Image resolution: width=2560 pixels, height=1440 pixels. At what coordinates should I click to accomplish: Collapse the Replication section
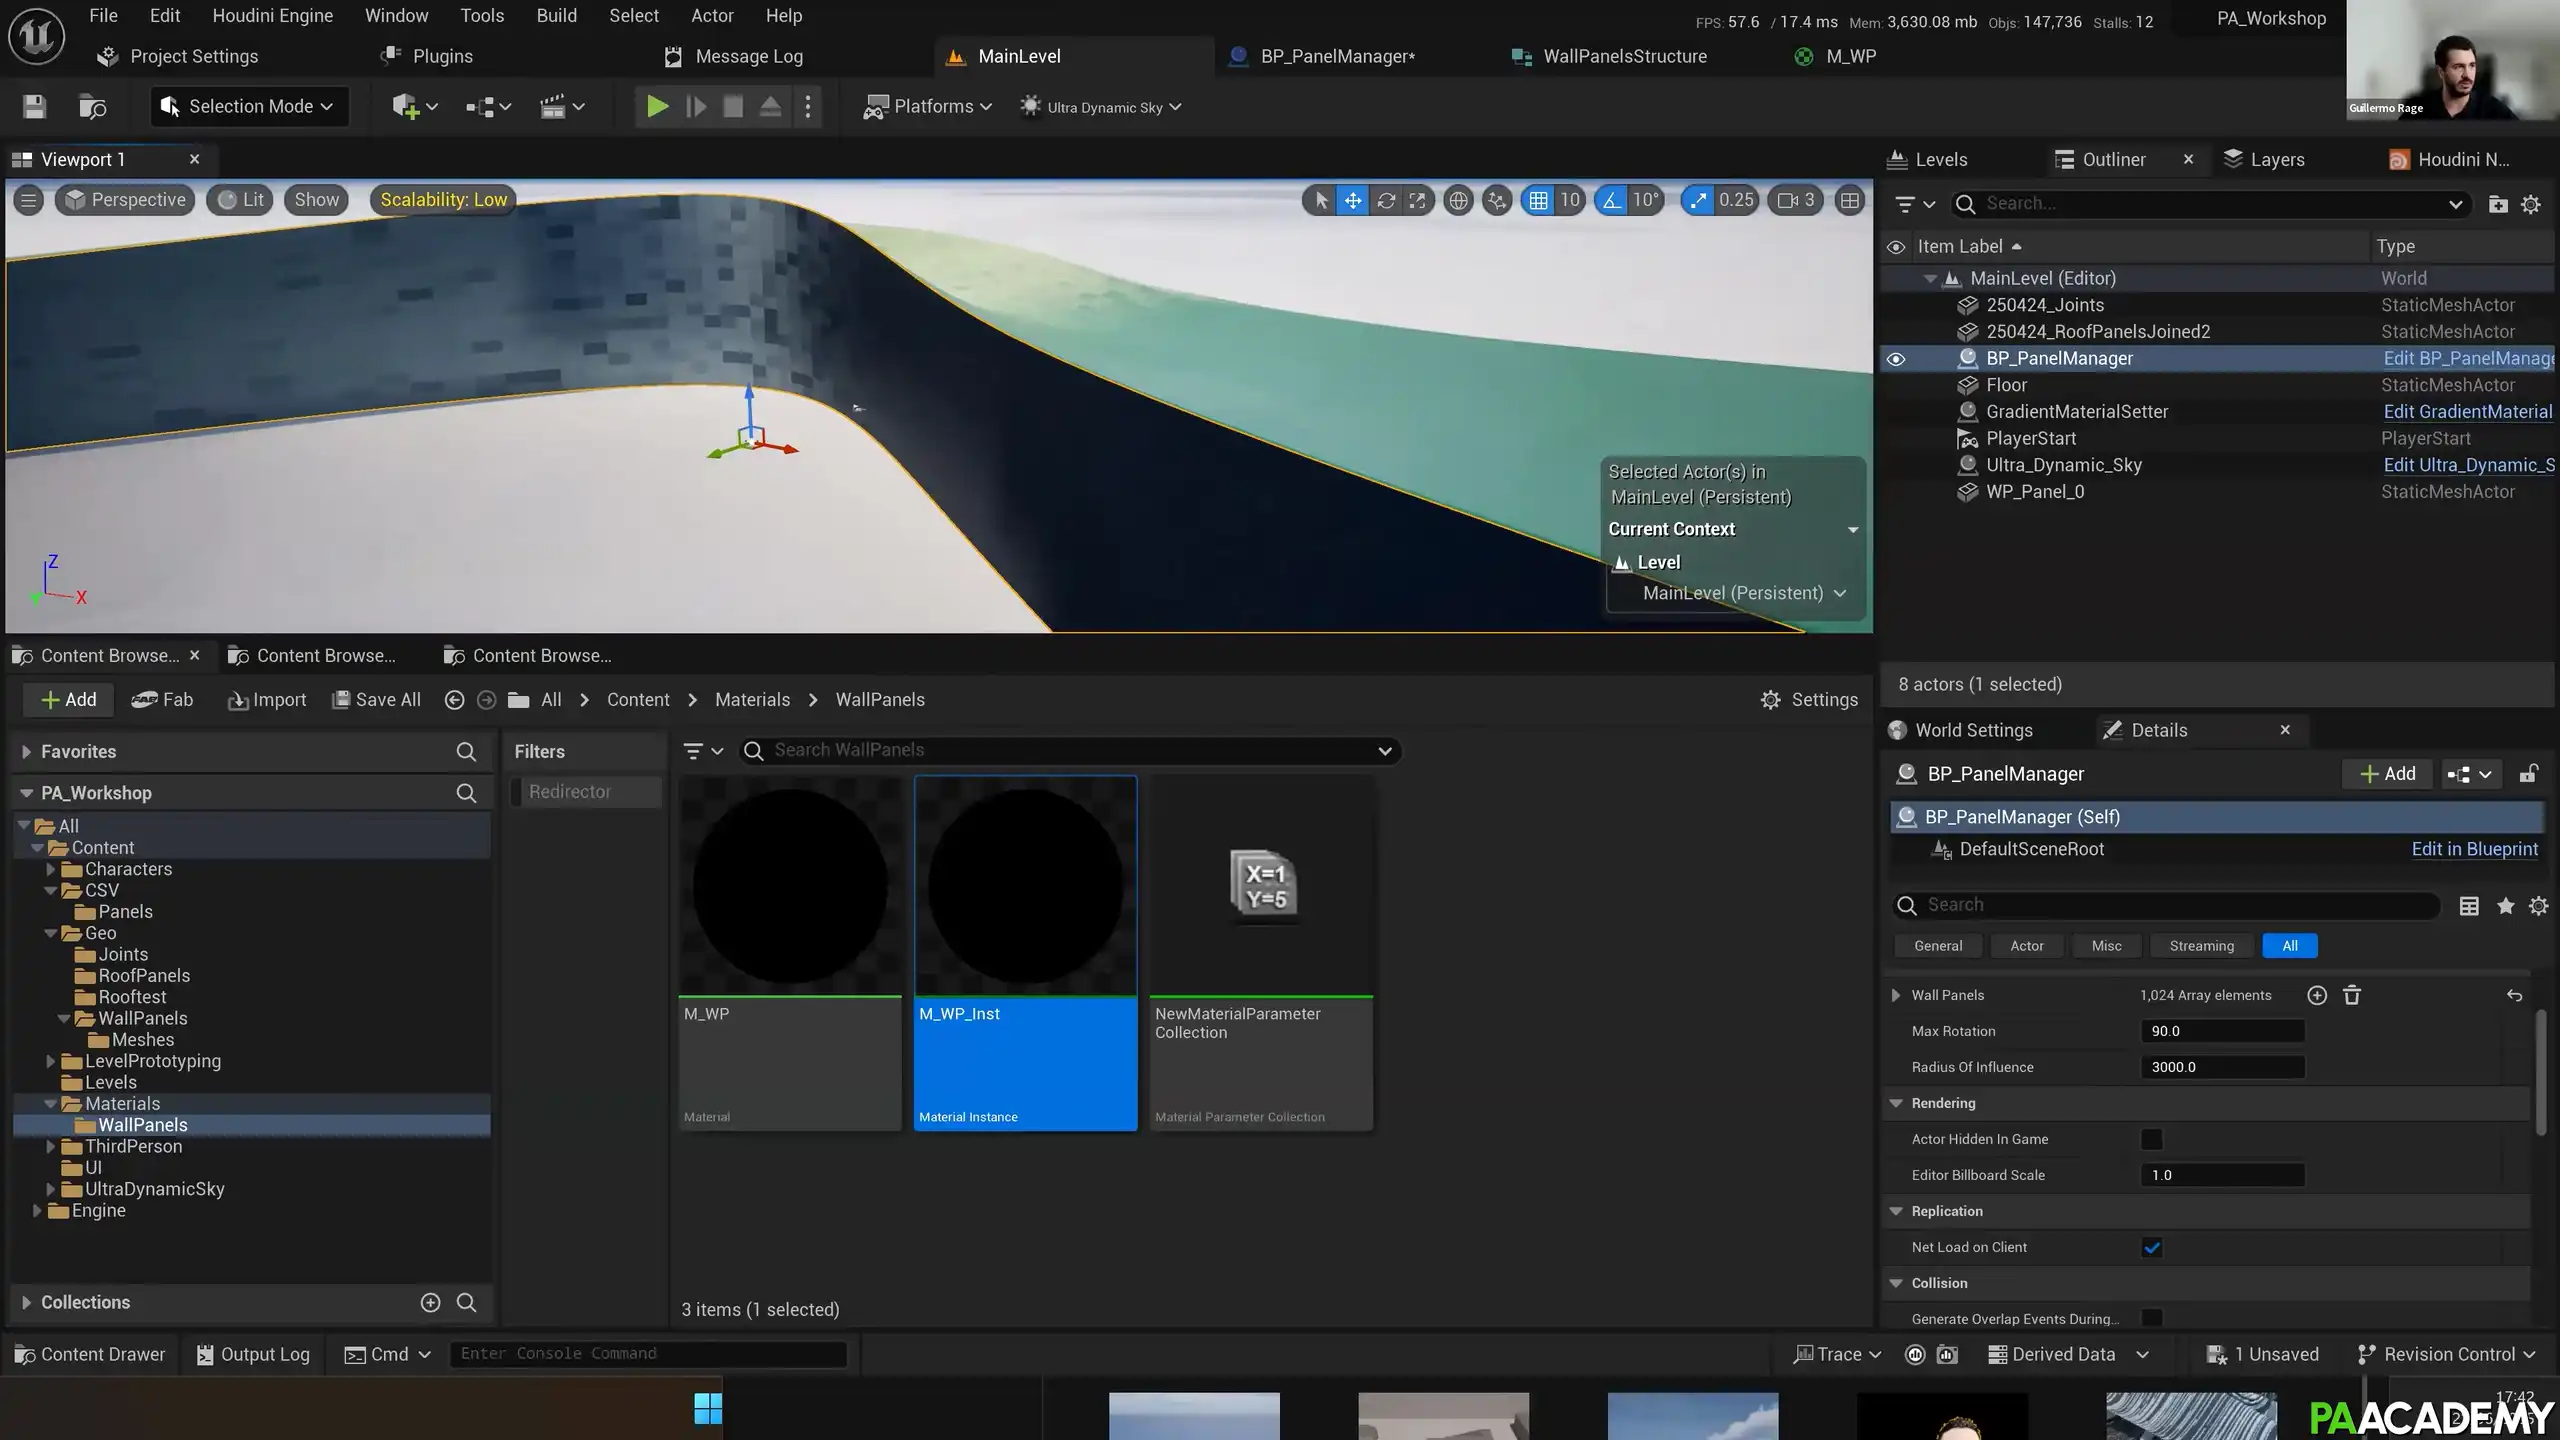(1896, 1211)
